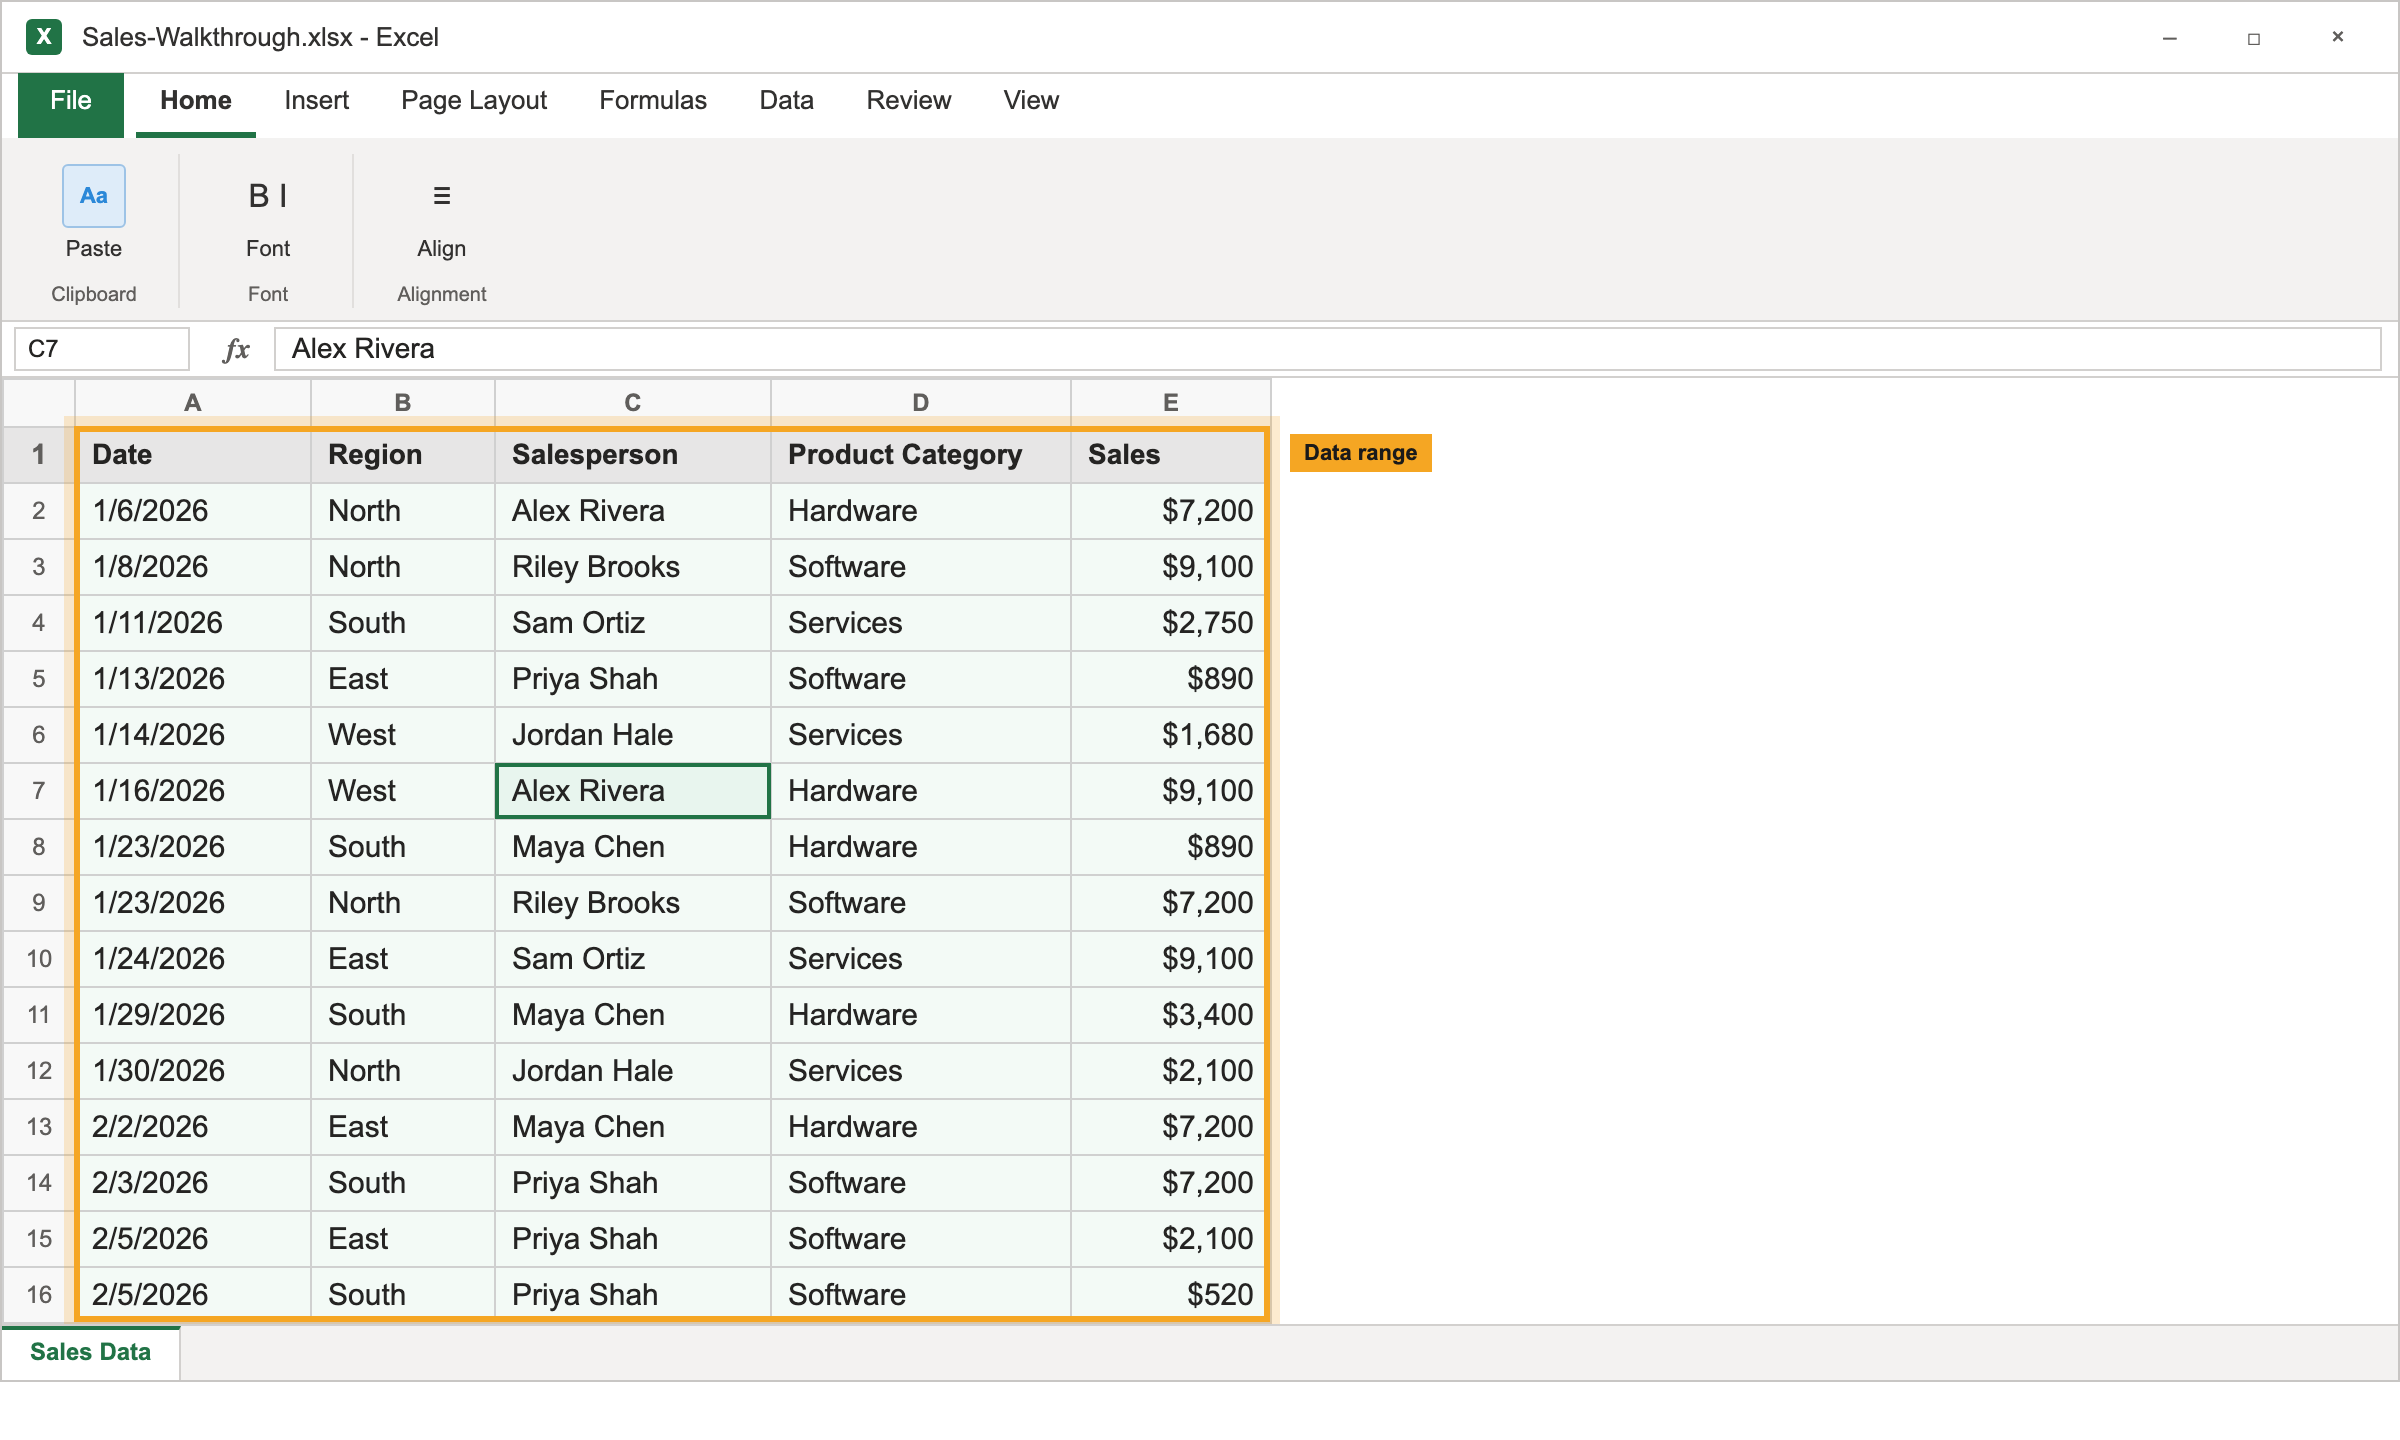Select column D header
The height and width of the screenshot is (1440, 2400).
coord(921,403)
